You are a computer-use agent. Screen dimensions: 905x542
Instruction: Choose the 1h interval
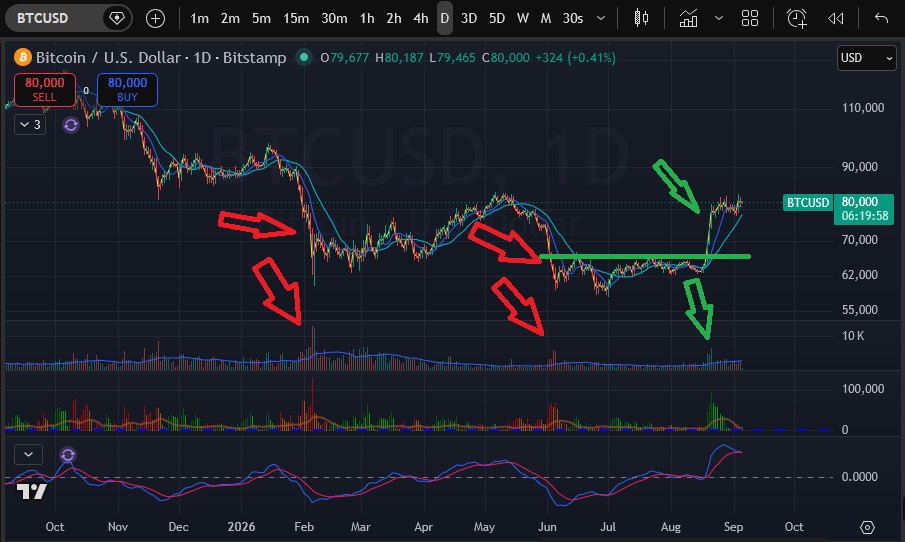(367, 18)
